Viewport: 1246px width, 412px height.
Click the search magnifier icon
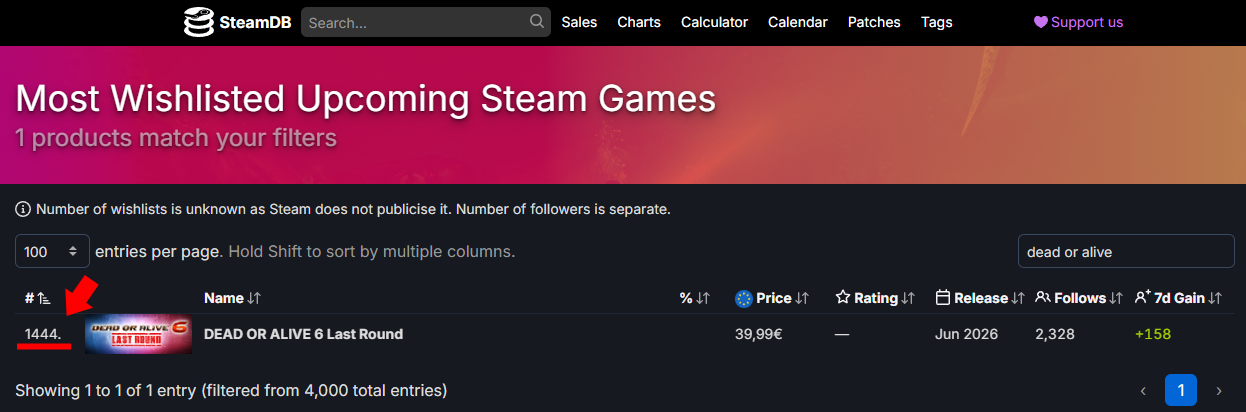point(537,21)
